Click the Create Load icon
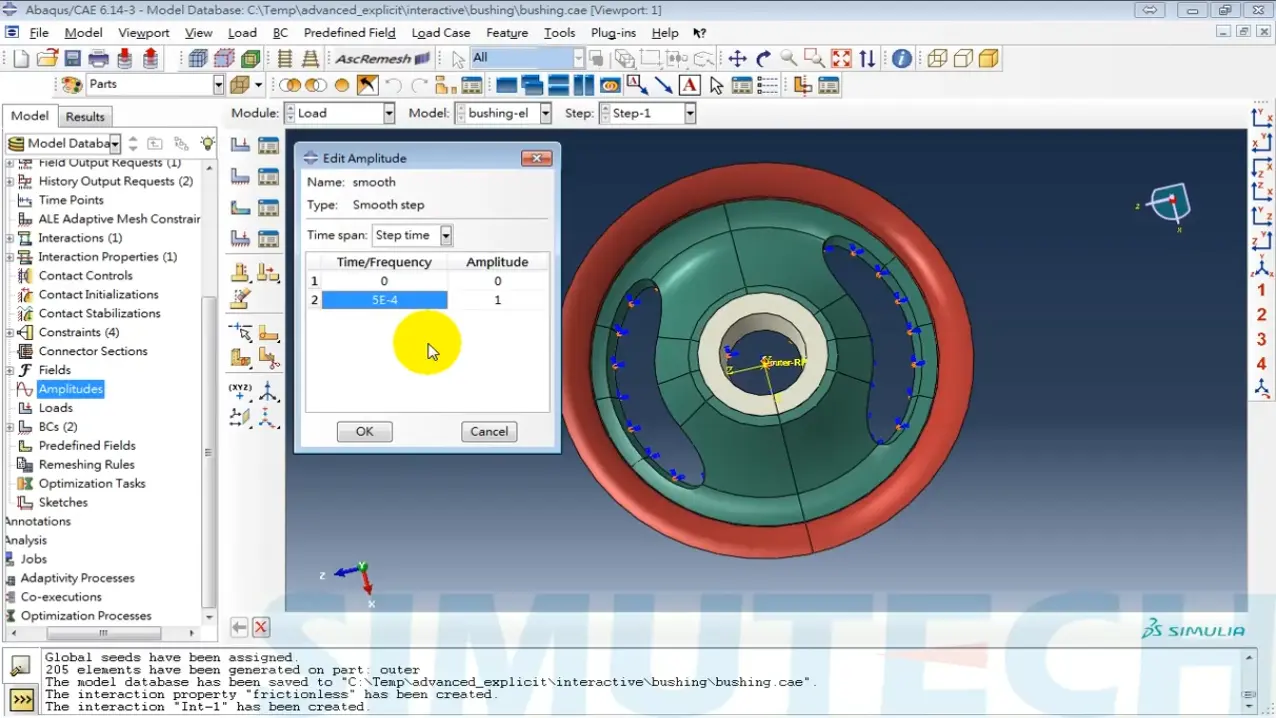The width and height of the screenshot is (1276, 718). click(x=241, y=146)
